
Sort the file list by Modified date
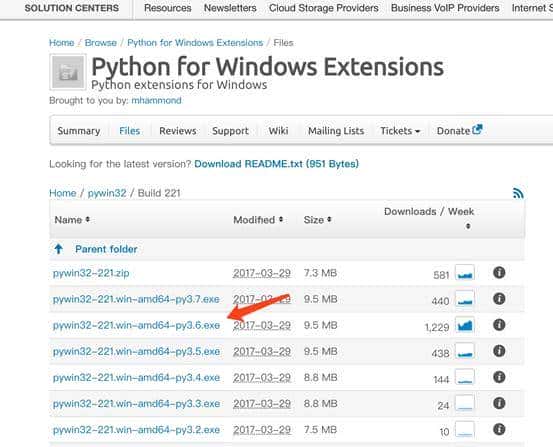click(x=258, y=220)
